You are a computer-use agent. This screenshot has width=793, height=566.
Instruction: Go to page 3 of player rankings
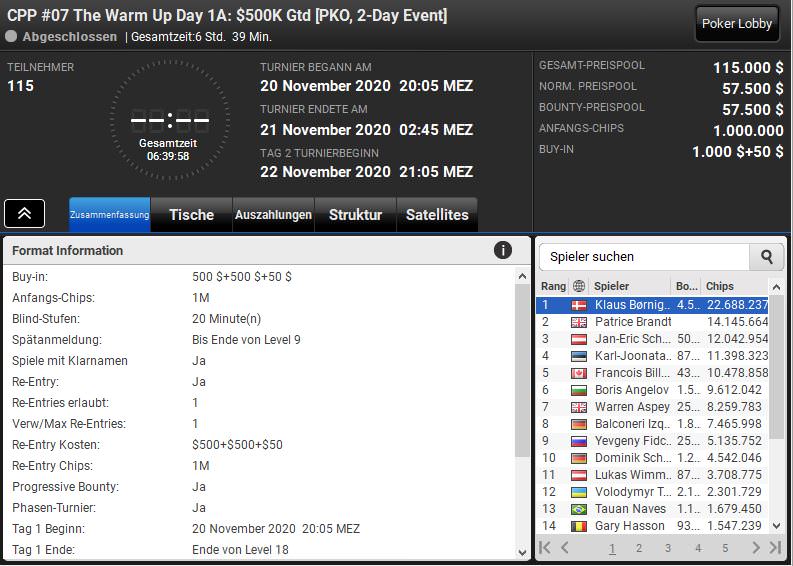[668, 548]
